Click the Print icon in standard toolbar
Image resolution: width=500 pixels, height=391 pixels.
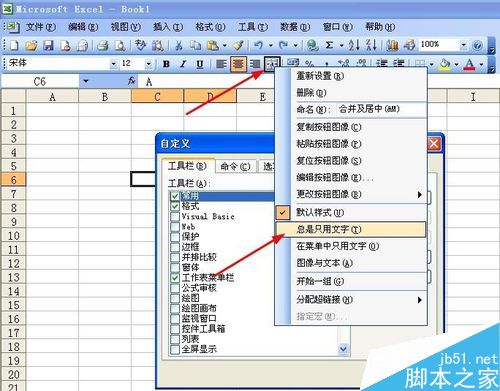pos(102,45)
